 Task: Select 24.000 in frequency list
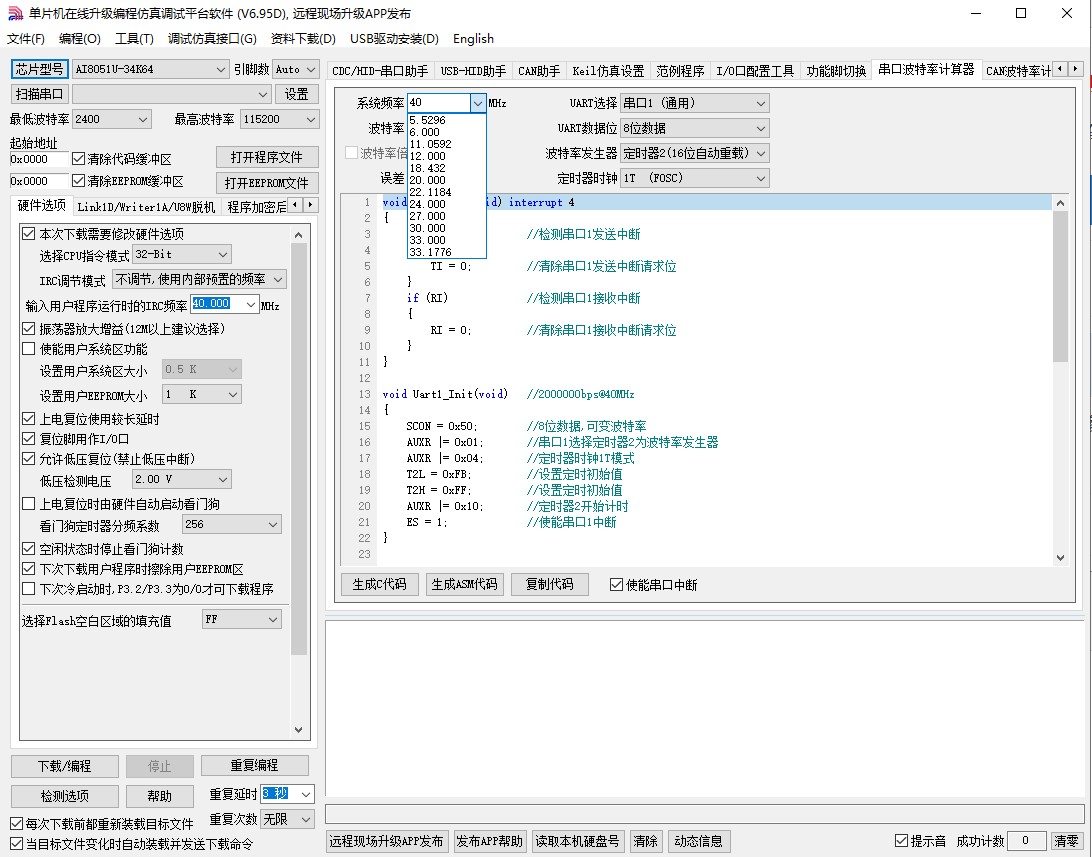pos(446,204)
